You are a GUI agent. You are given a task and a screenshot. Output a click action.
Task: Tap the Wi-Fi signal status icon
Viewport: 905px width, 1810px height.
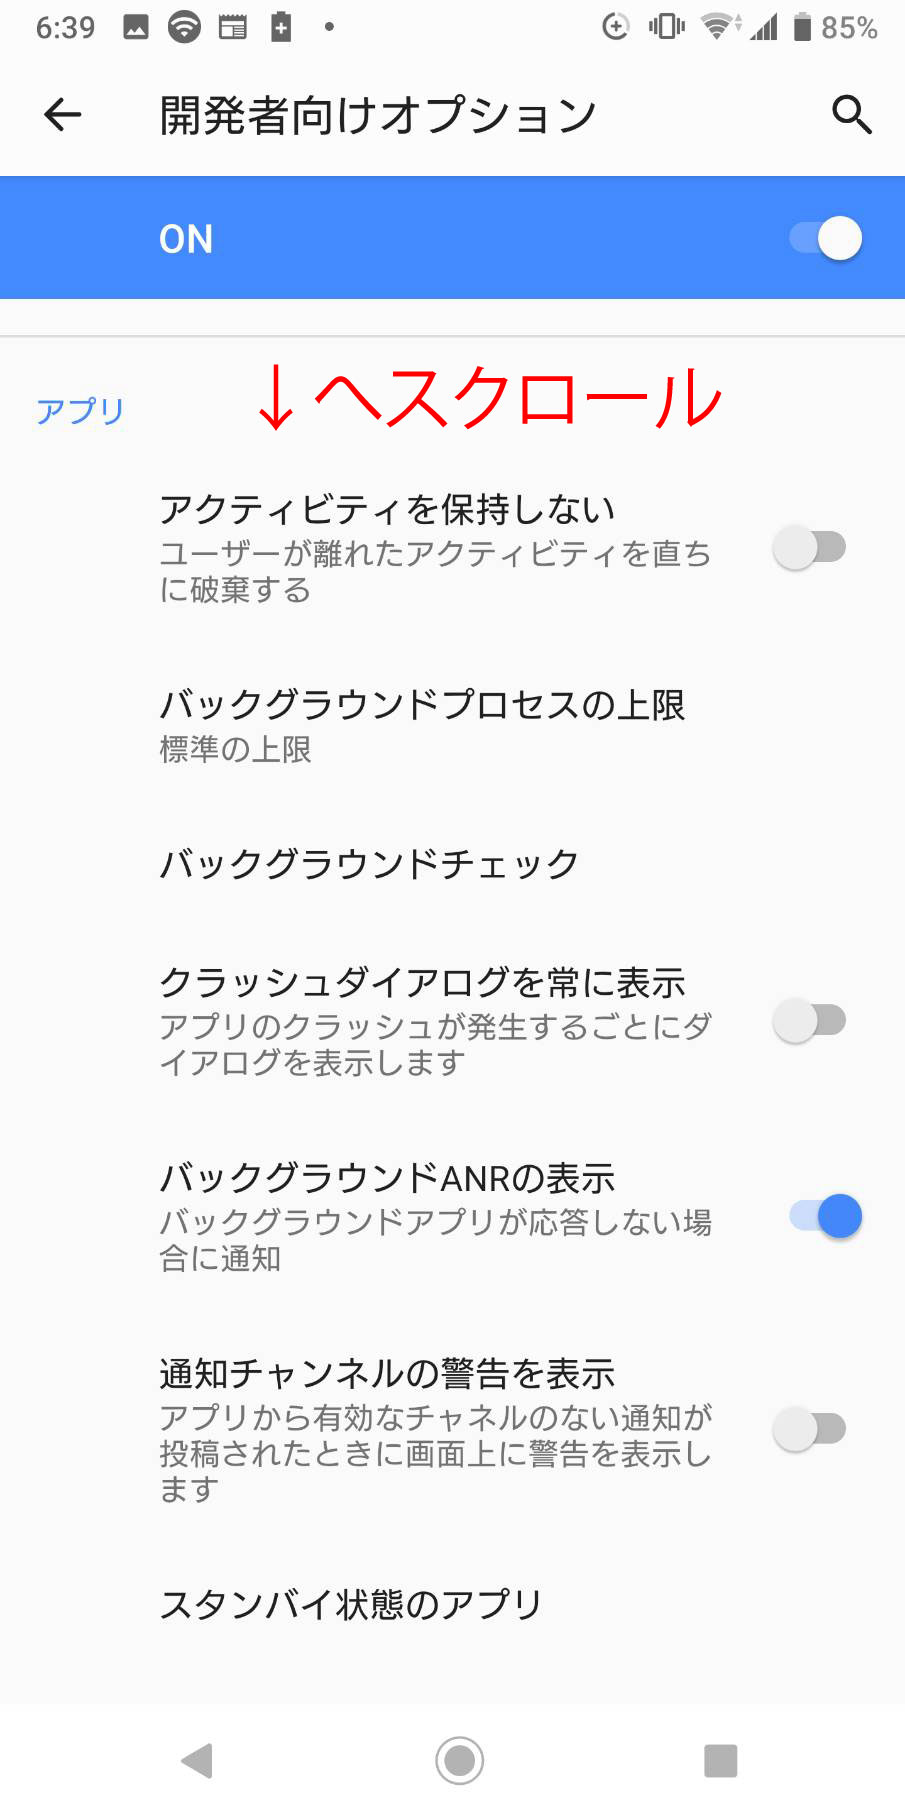point(717,27)
